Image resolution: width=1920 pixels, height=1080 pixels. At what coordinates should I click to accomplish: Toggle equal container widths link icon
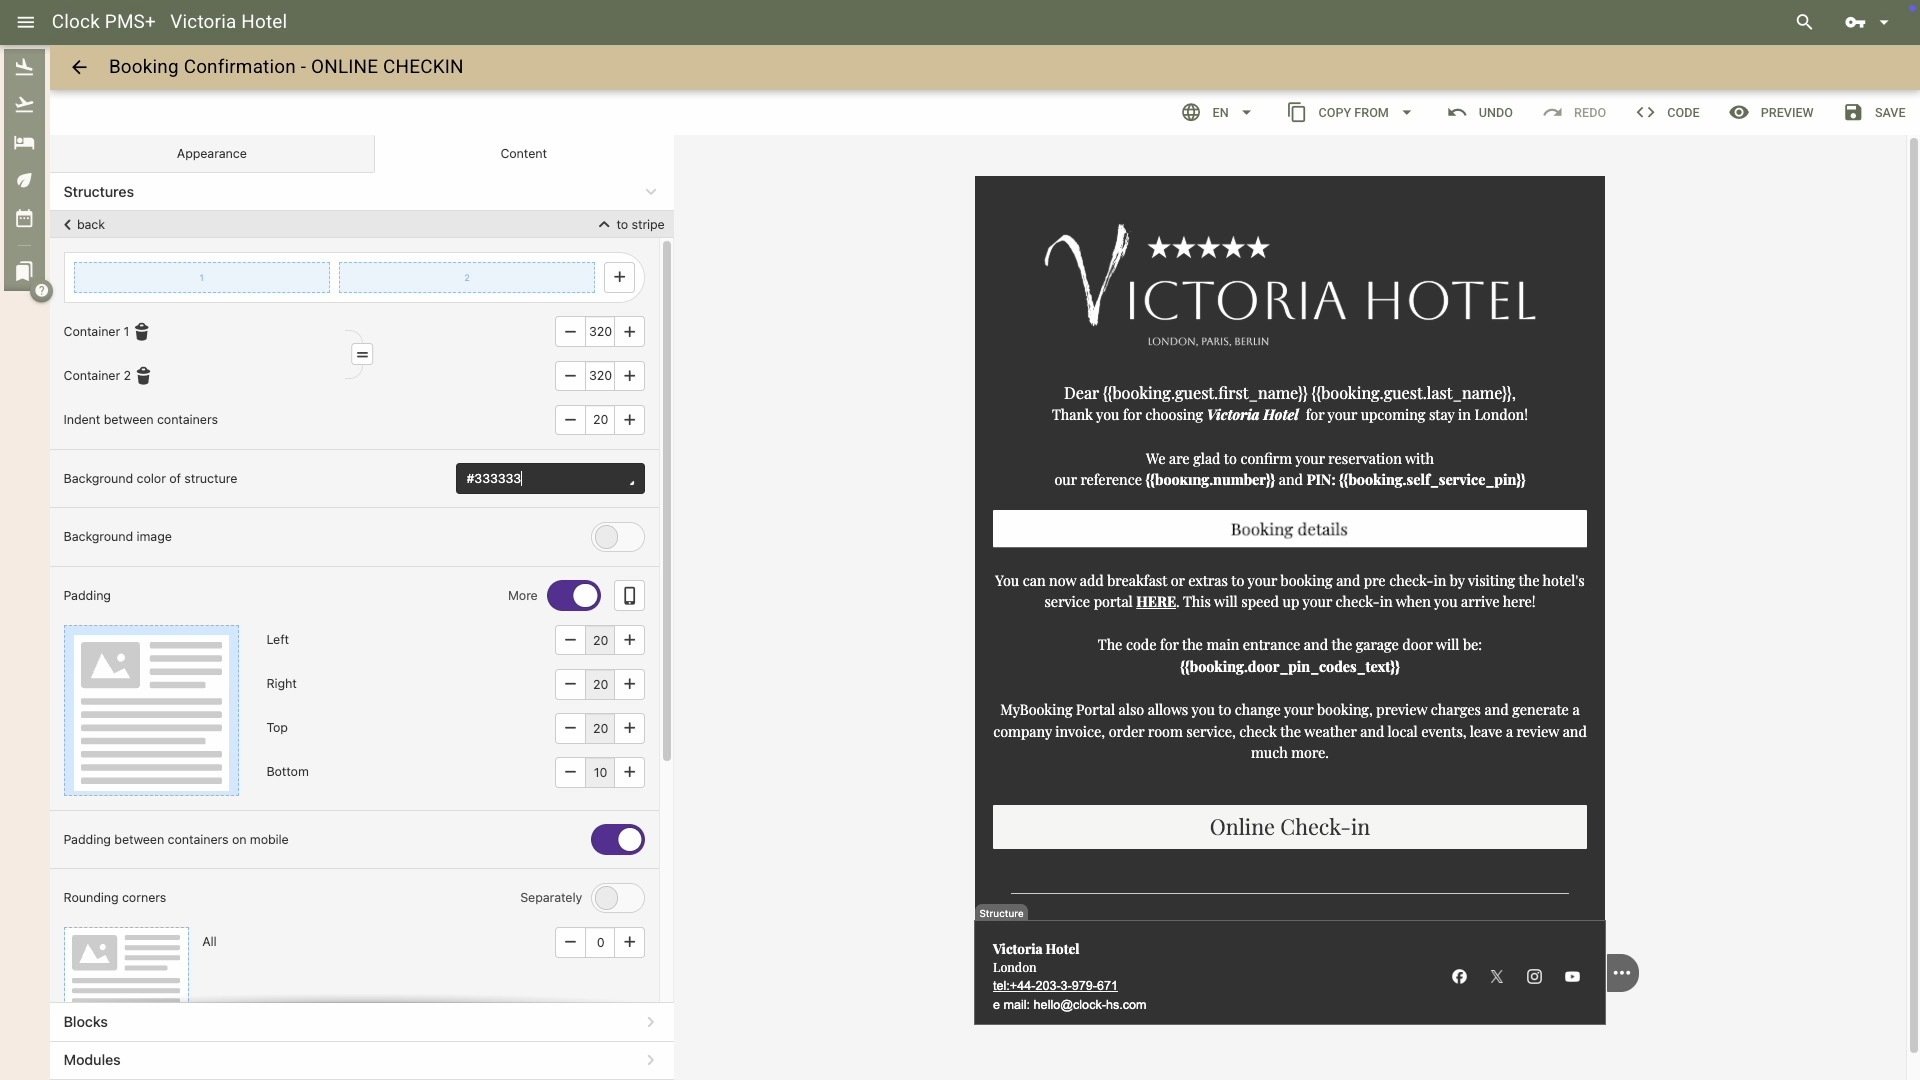point(362,354)
